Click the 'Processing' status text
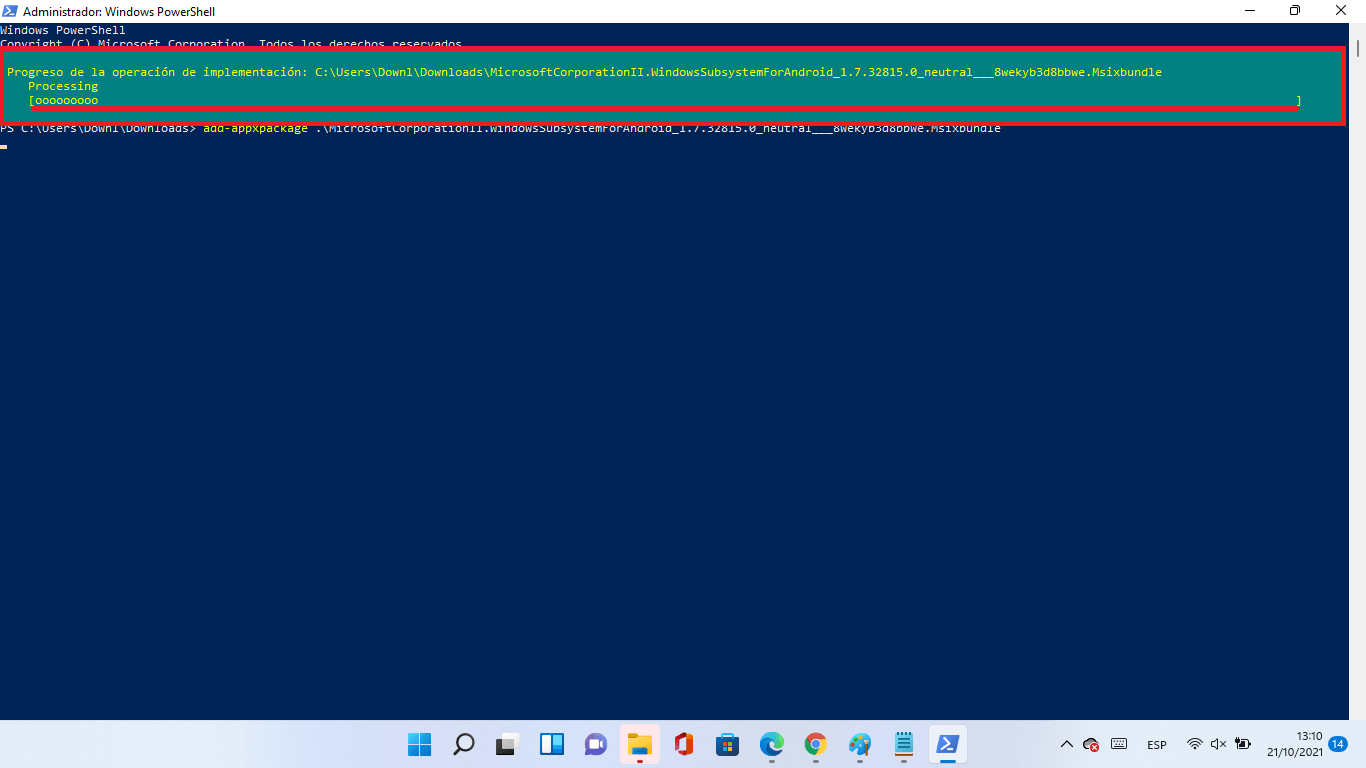Screen dimensions: 1366x768 tap(63, 86)
